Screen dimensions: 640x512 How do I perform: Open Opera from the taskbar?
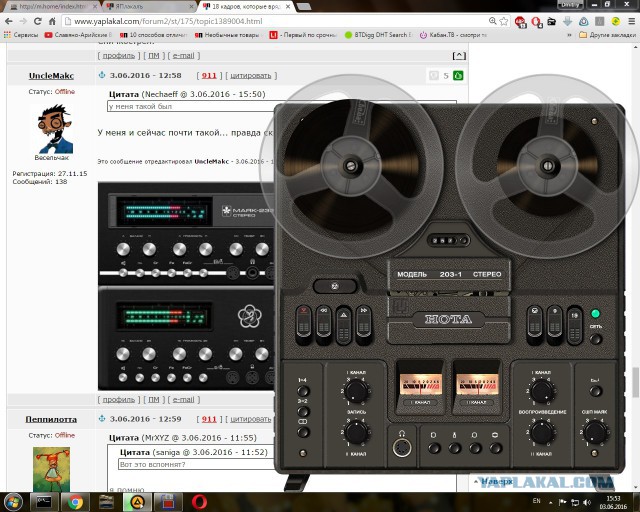199,502
